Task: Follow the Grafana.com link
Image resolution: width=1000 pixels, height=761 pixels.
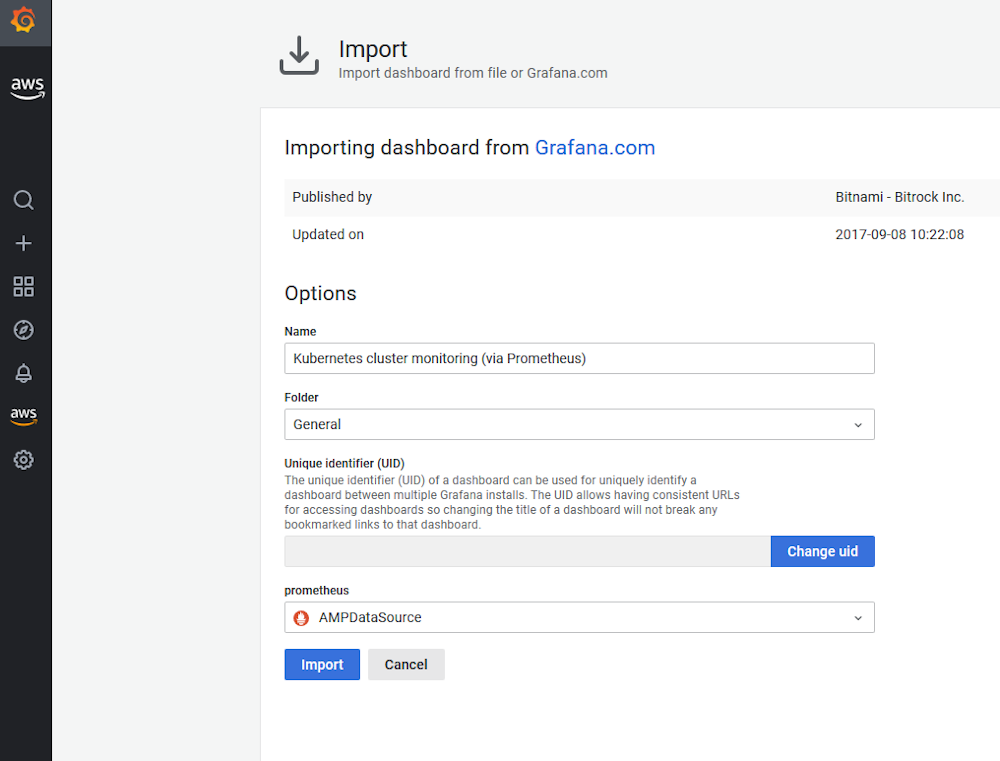Action: (595, 148)
